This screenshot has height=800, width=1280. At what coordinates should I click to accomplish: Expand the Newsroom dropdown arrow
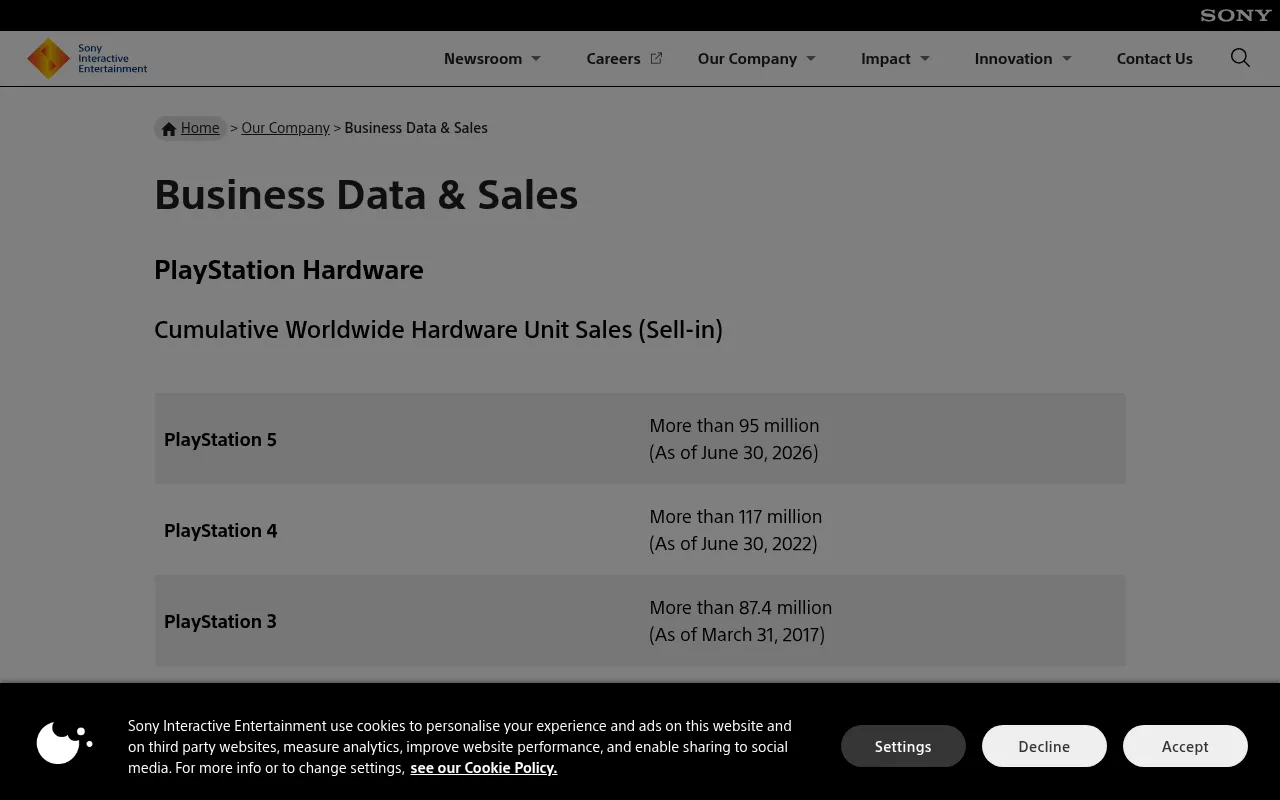[x=536, y=58]
